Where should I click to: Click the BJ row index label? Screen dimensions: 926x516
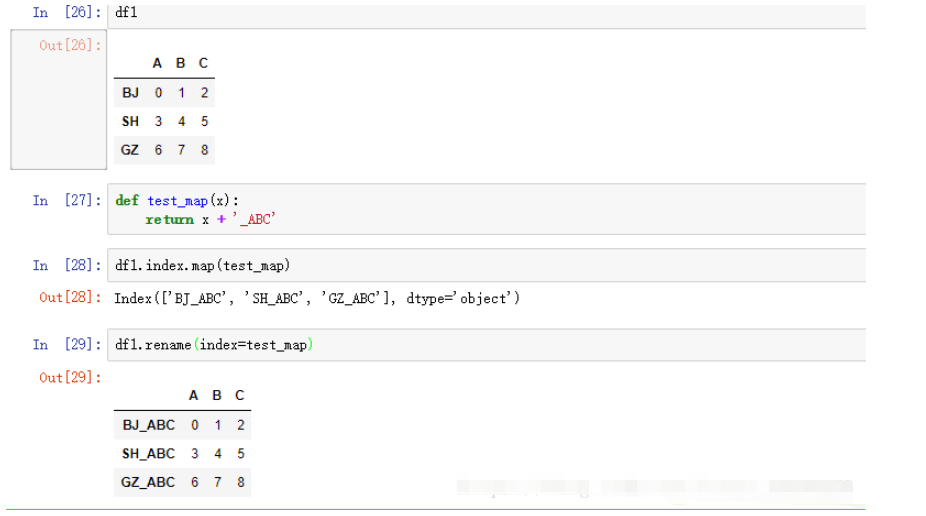pyautogui.click(x=131, y=93)
